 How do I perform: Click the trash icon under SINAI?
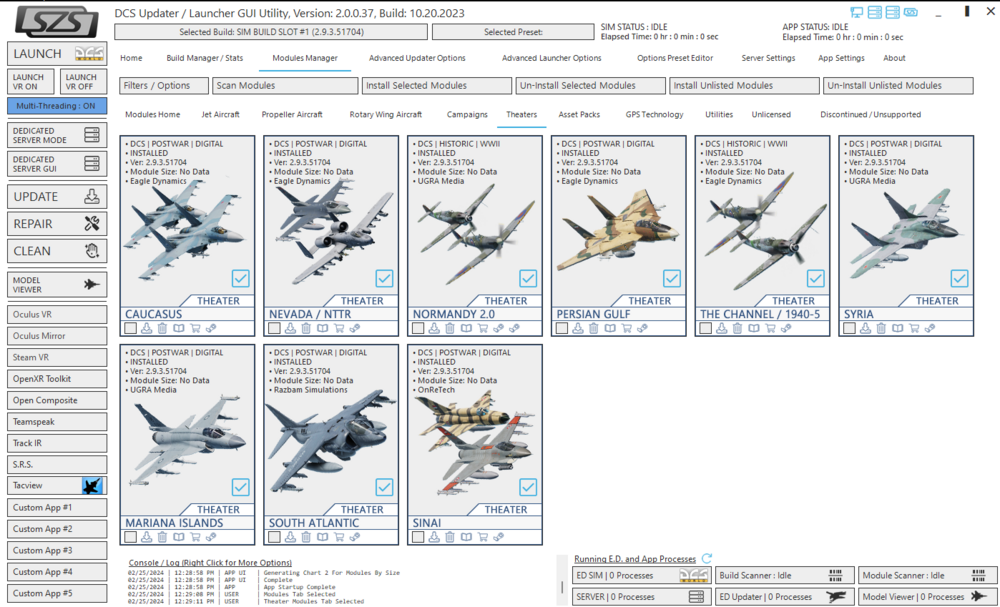(x=450, y=537)
